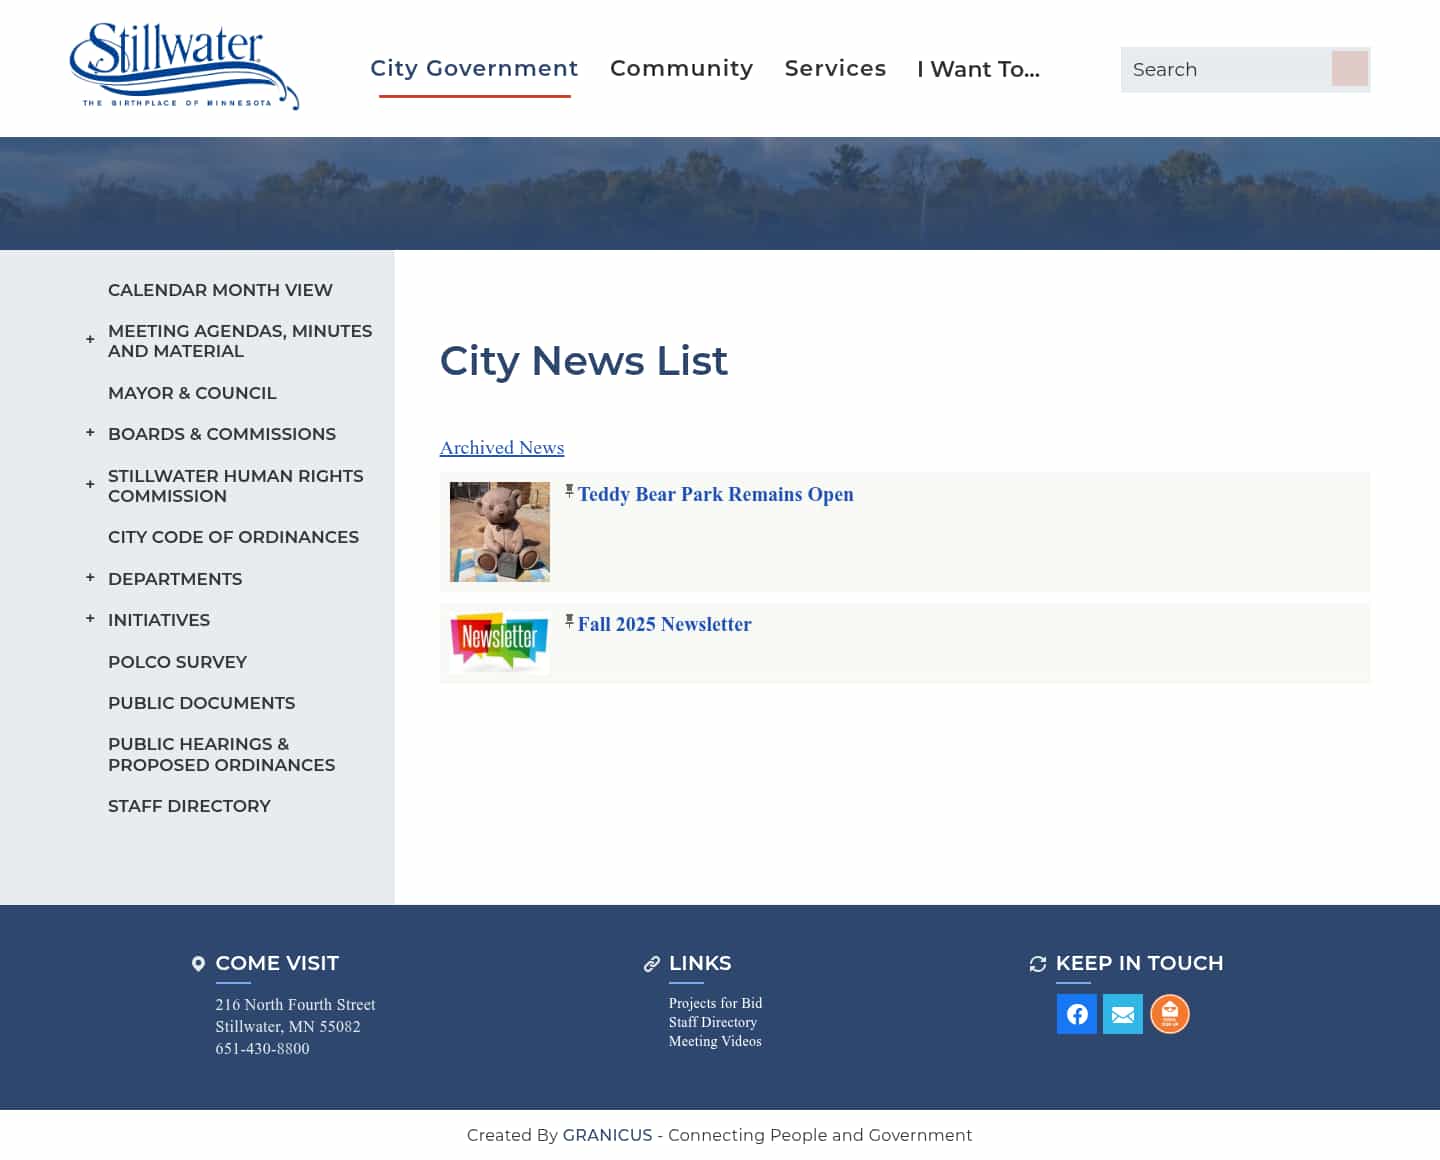This screenshot has width=1440, height=1160.
Task: Expand the Departments menu item
Action: coord(89,577)
